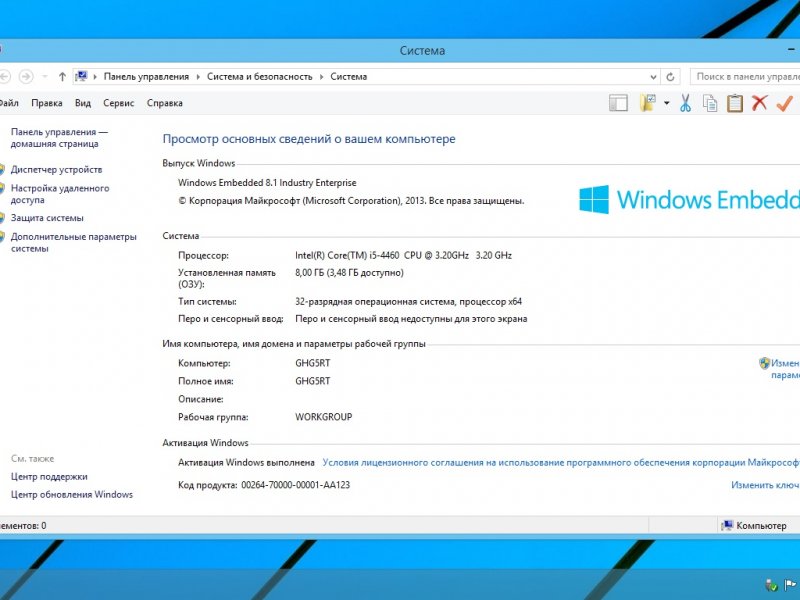Expand arrow after Система и безопасность breadcrumb
Image resolution: width=800 pixels, height=600 pixels.
coord(321,77)
